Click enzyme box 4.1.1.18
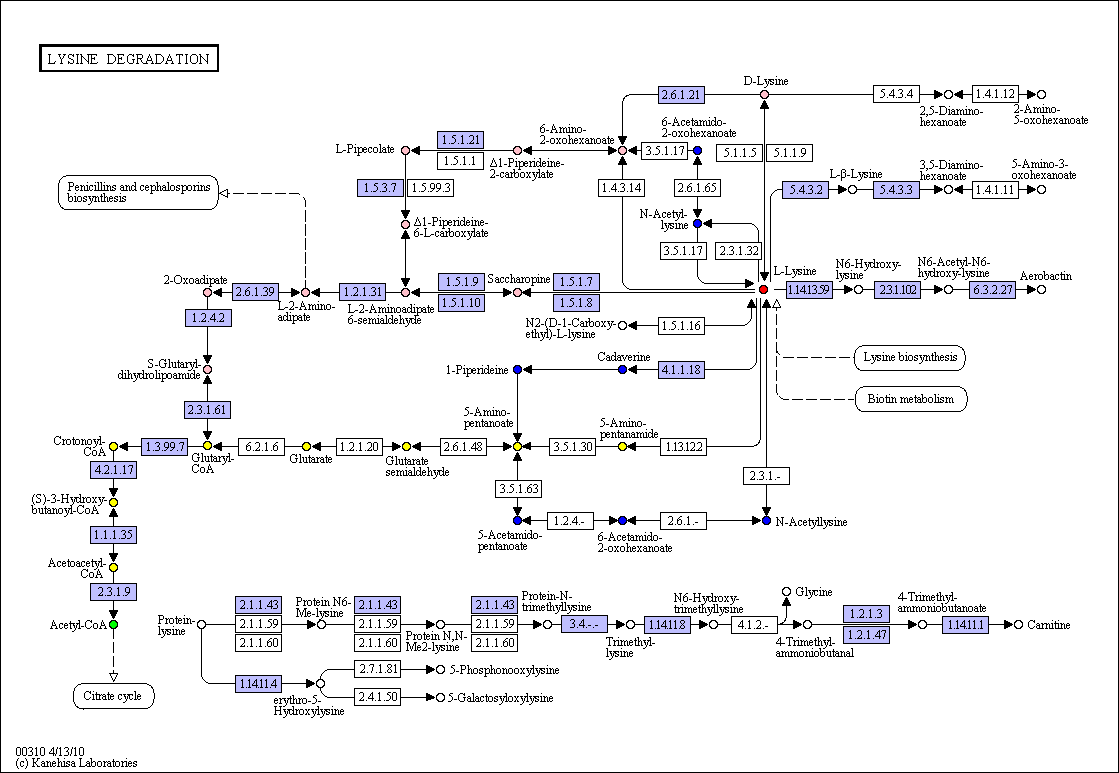 coord(681,370)
